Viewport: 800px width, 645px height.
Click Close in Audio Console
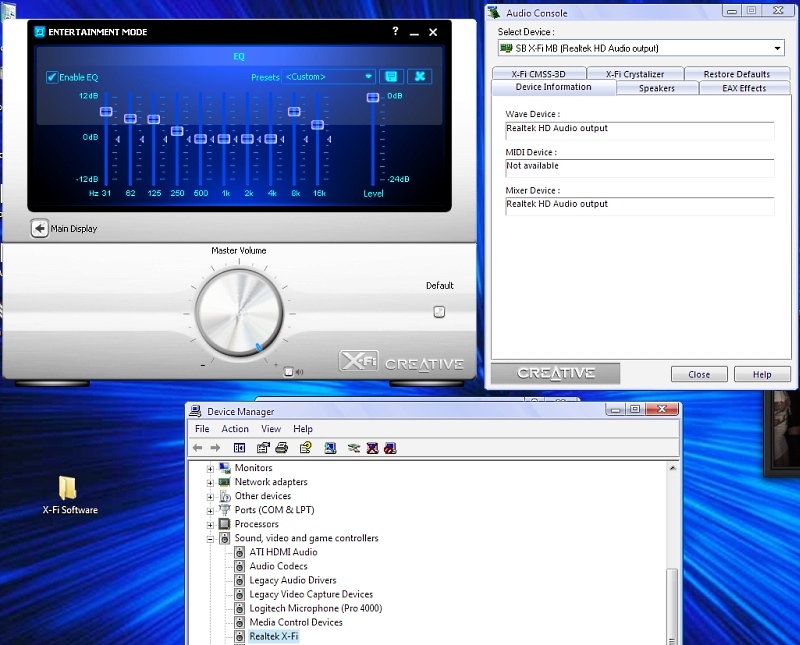pyautogui.click(x=699, y=374)
